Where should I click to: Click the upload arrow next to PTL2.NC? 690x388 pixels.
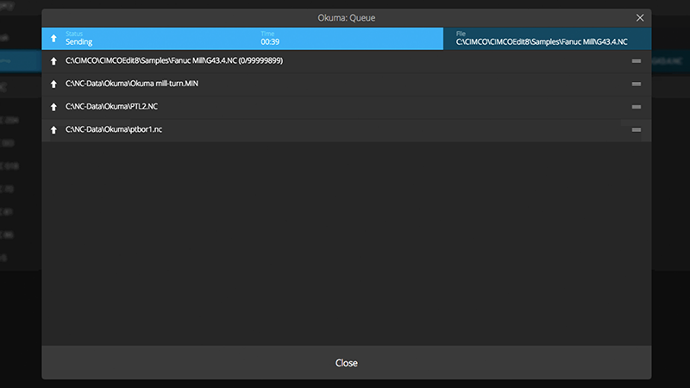click(x=54, y=107)
